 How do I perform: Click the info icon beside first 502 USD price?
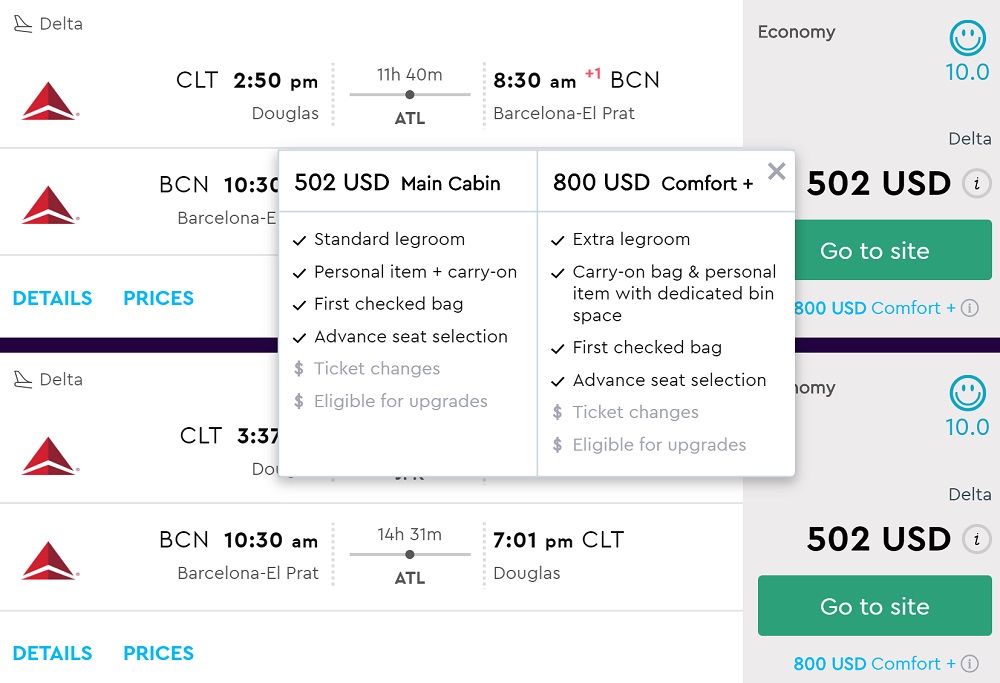tap(976, 184)
